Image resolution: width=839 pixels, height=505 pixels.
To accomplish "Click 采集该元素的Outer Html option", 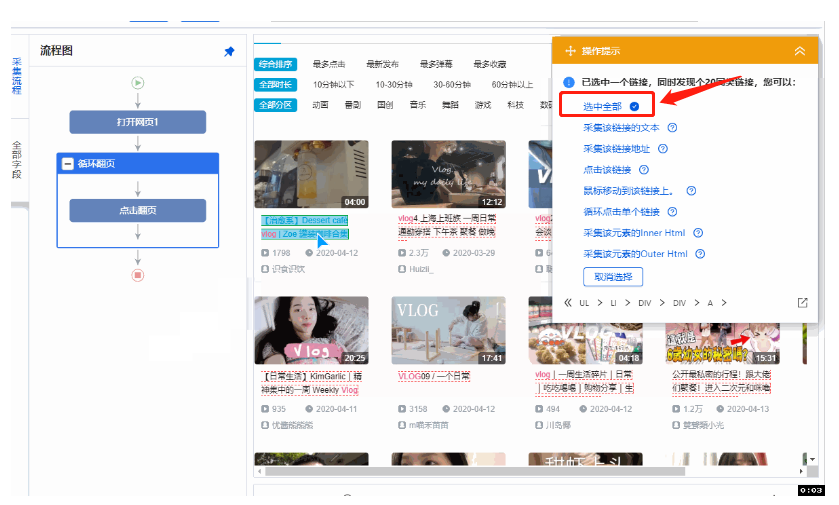I will coord(635,254).
